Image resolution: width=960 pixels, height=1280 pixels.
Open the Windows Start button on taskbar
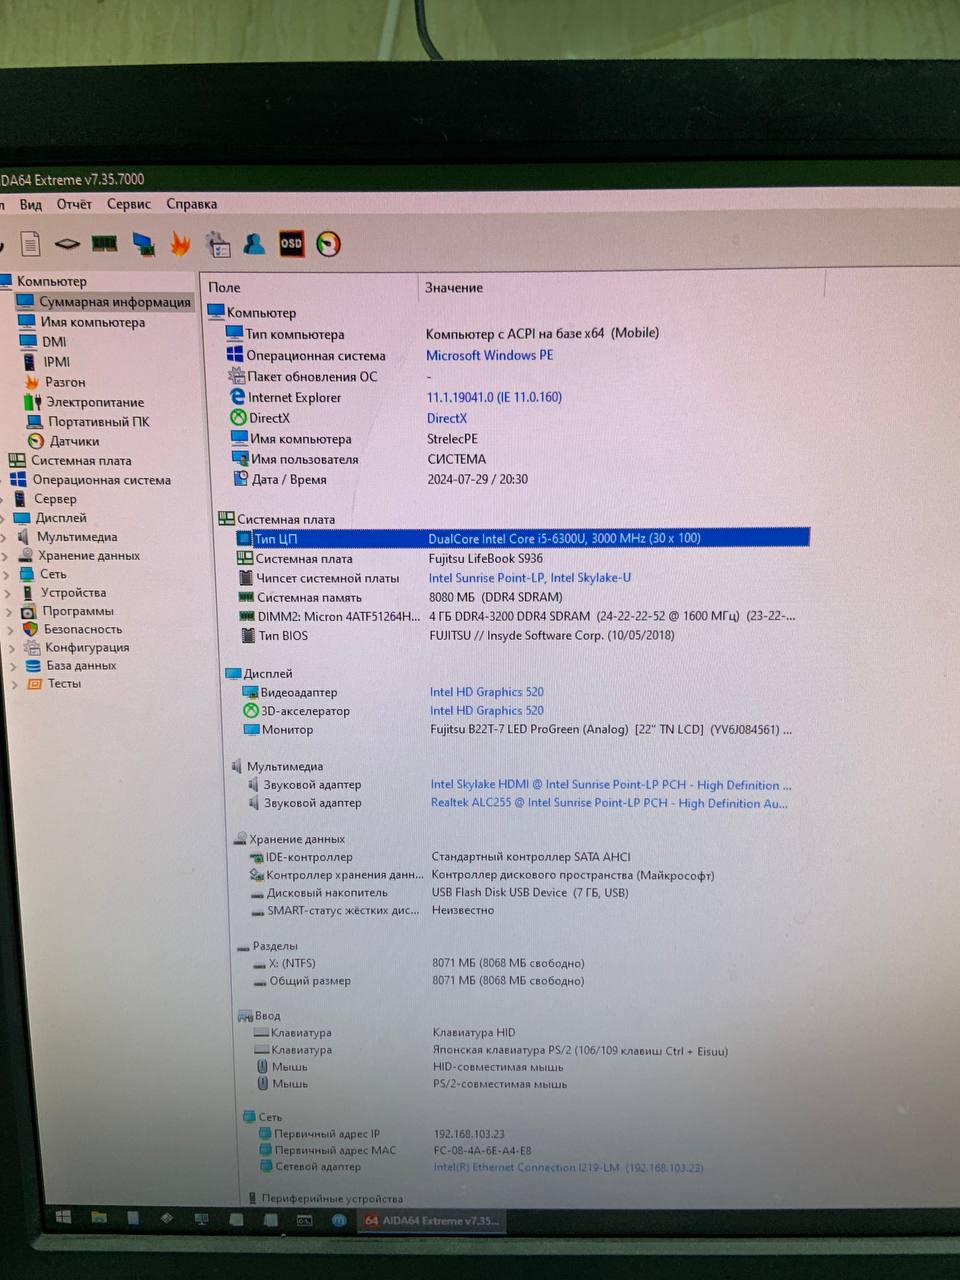click(62, 1217)
